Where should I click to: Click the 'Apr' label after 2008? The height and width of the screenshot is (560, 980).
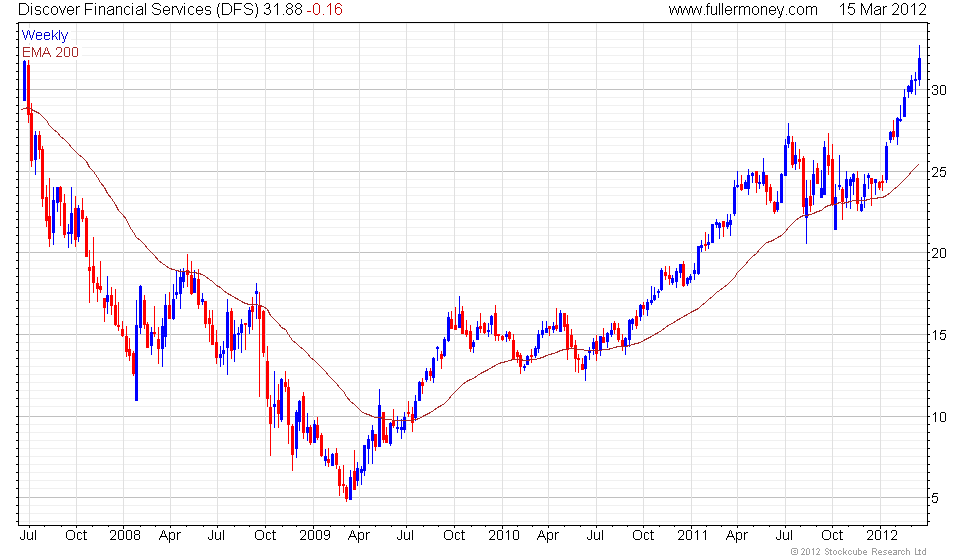pos(170,536)
